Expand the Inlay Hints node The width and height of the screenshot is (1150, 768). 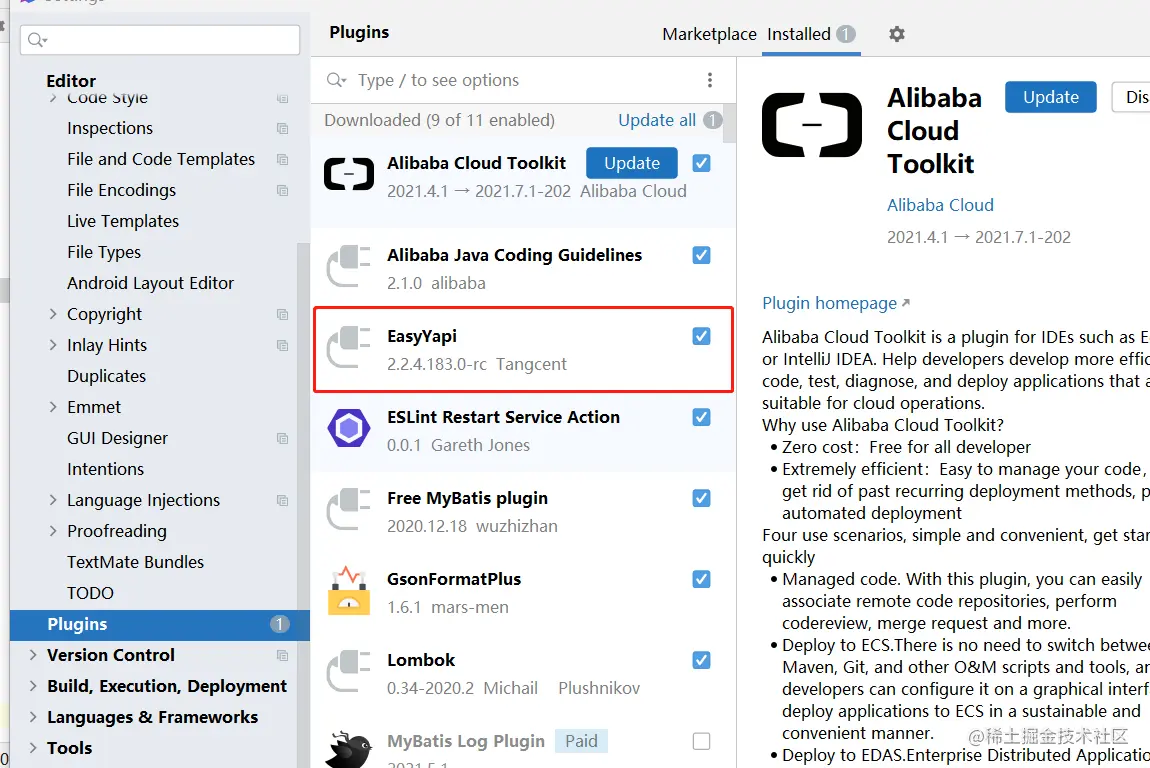(53, 345)
